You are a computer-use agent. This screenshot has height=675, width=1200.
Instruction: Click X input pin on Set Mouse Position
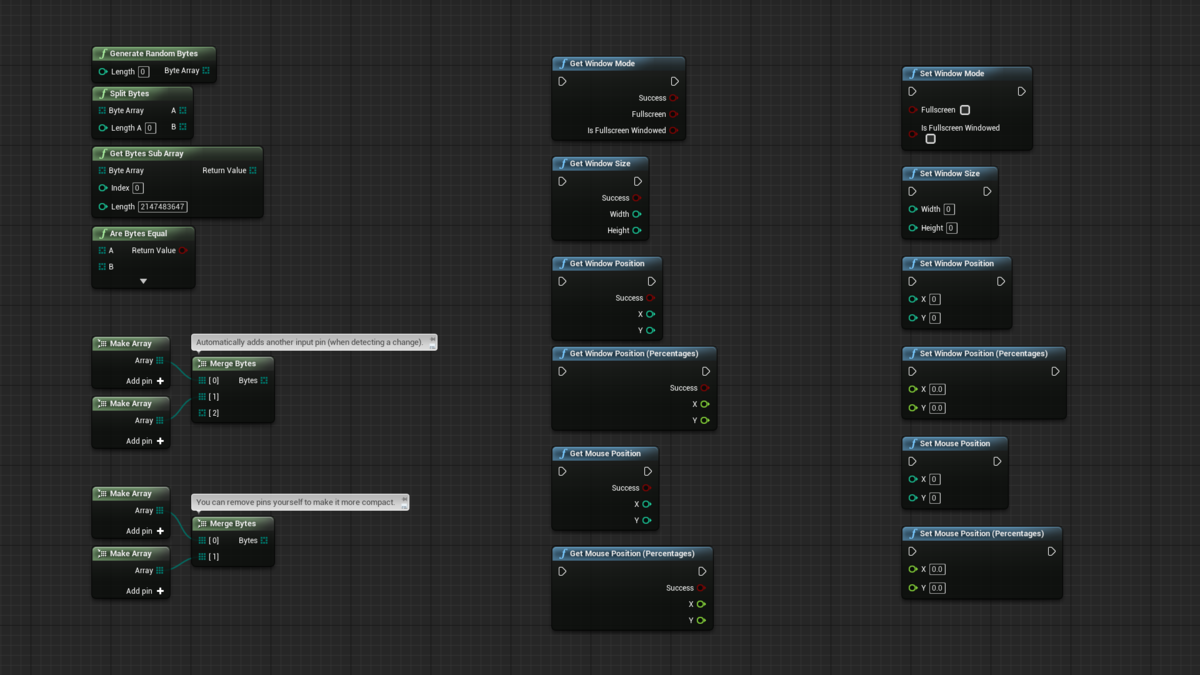click(x=913, y=479)
